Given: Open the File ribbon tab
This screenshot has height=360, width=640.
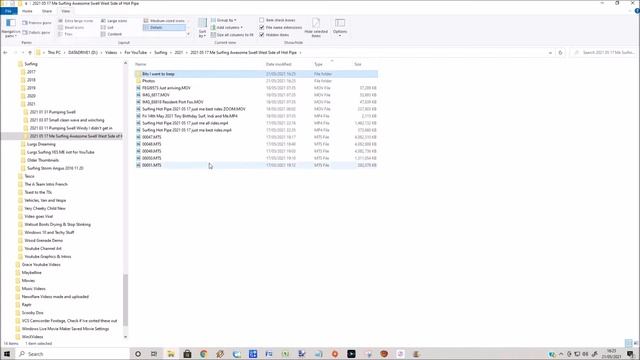Looking at the screenshot, I should (8, 11).
